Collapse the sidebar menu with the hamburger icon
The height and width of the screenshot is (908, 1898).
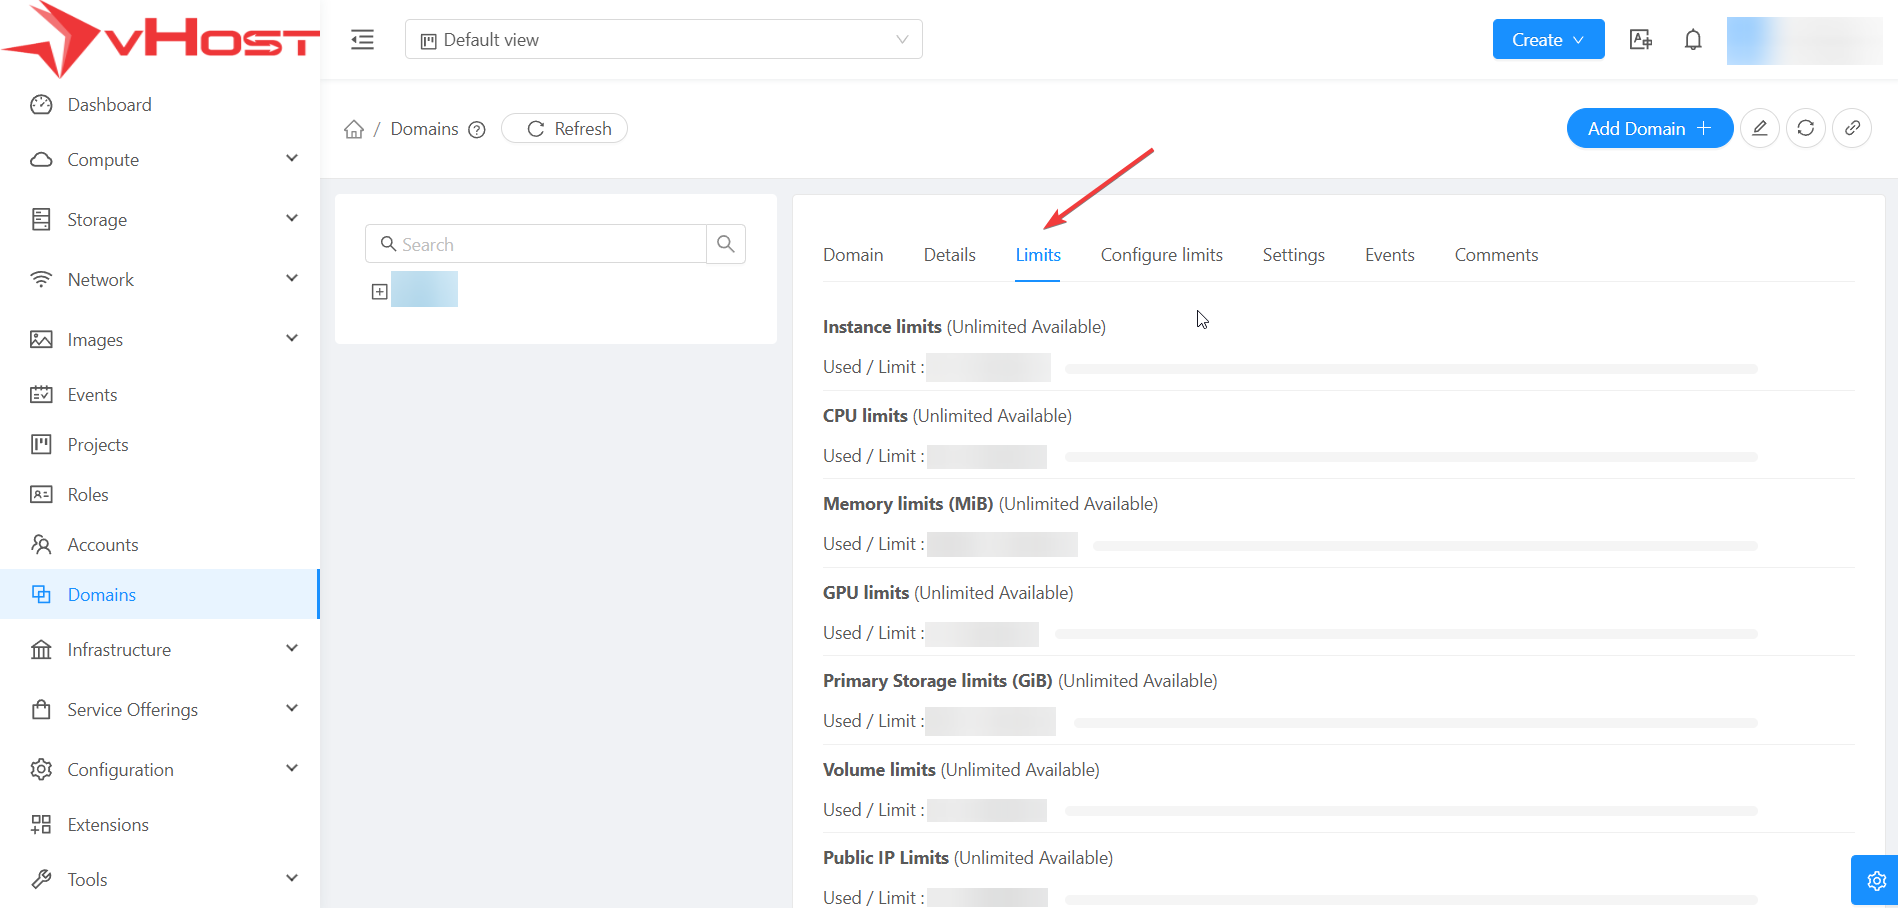point(362,40)
